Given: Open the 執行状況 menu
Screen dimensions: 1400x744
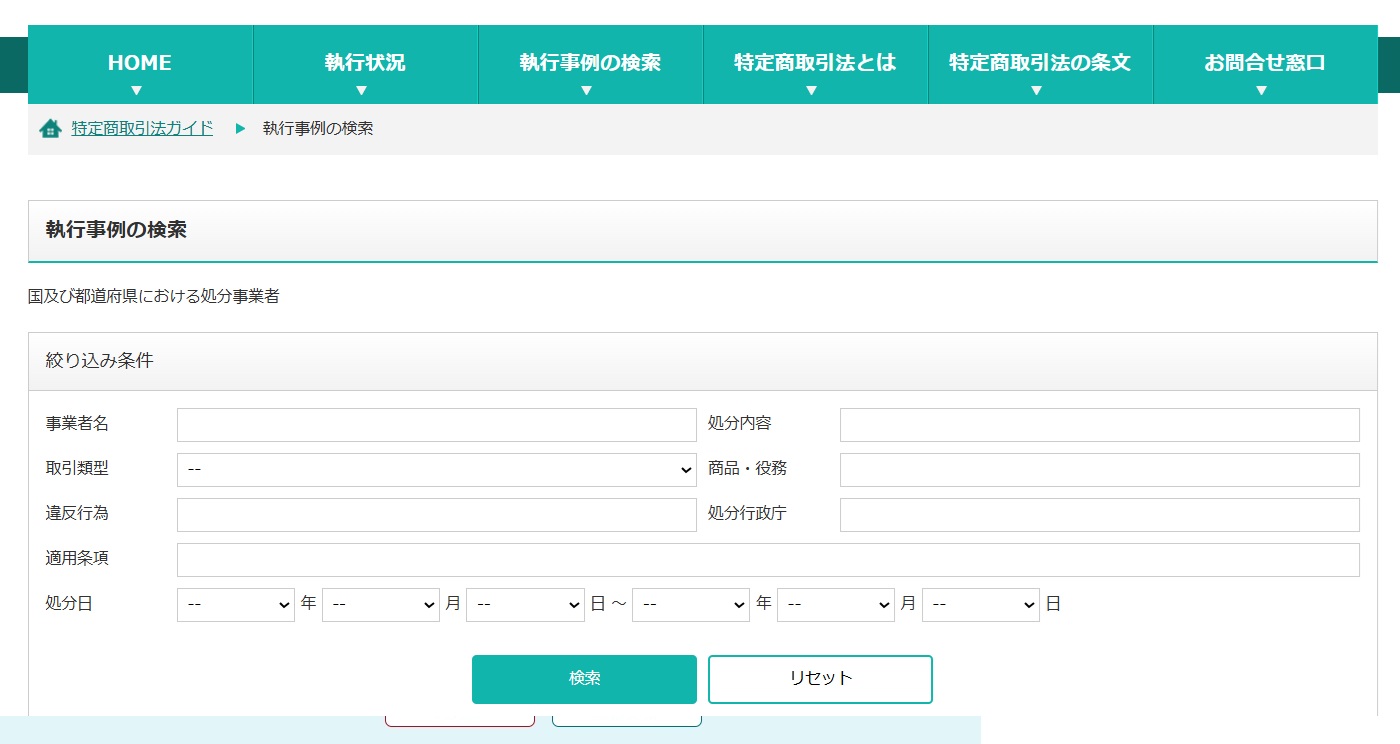Looking at the screenshot, I should click(363, 63).
